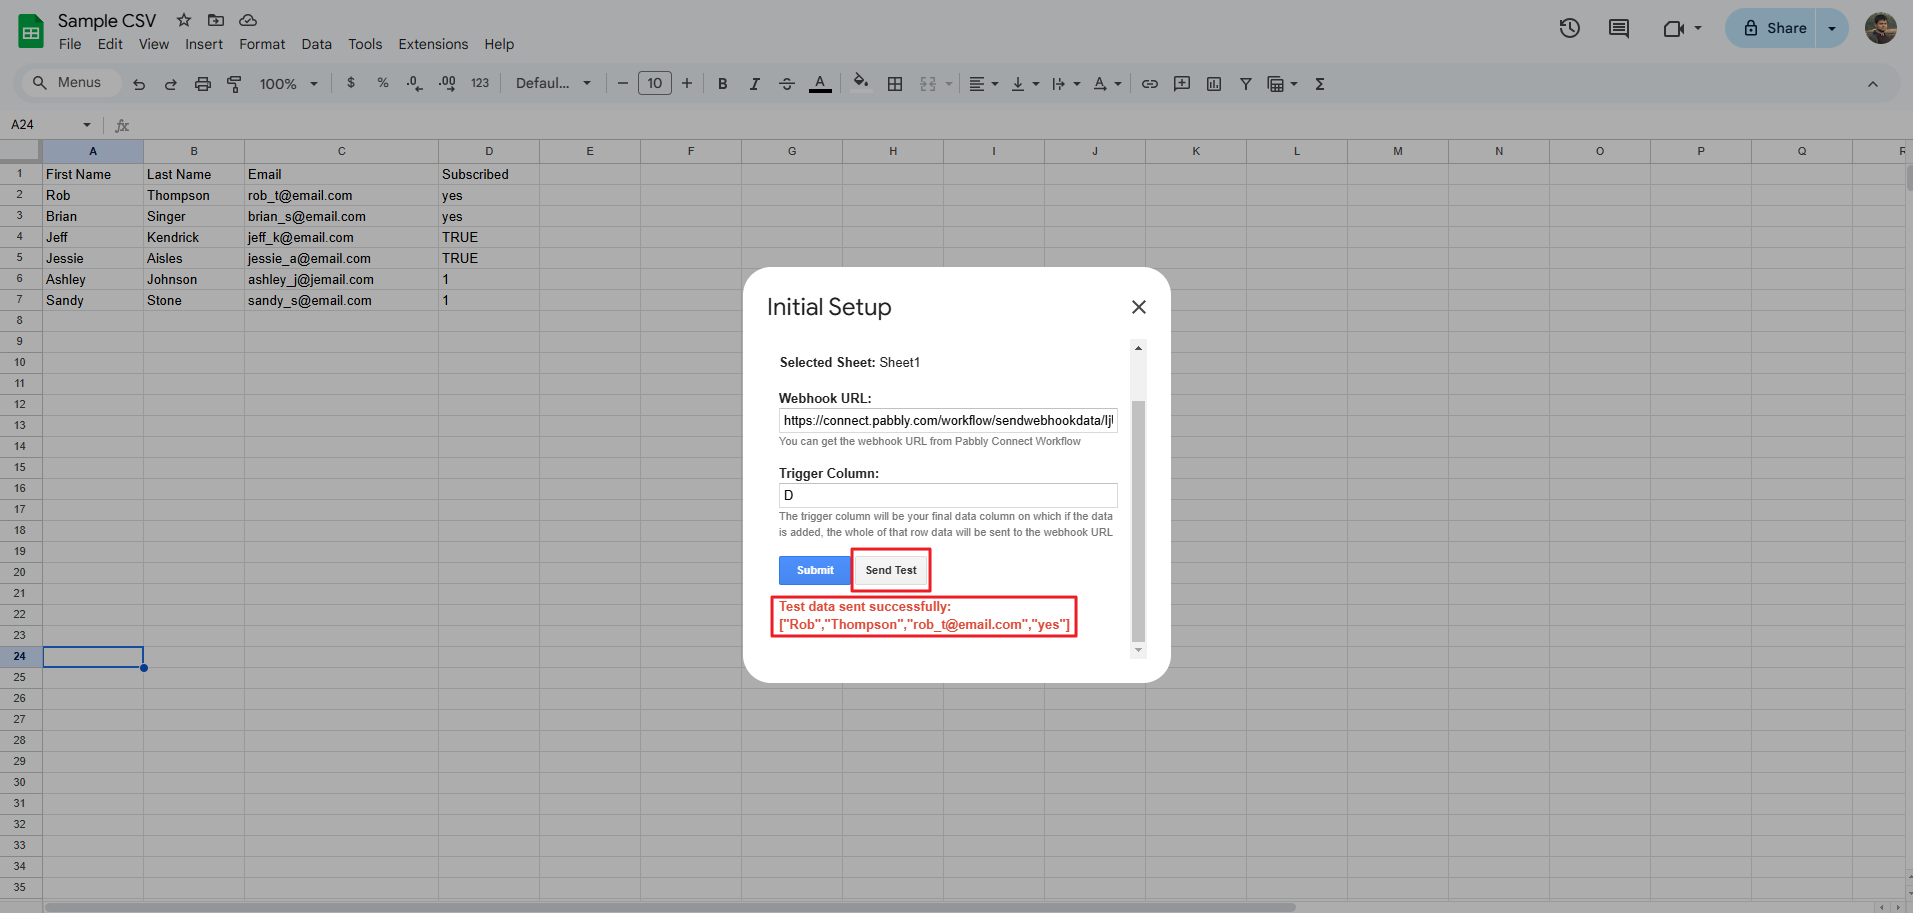The width and height of the screenshot is (1913, 913).
Task: Select the paint format roller icon
Action: [235, 84]
